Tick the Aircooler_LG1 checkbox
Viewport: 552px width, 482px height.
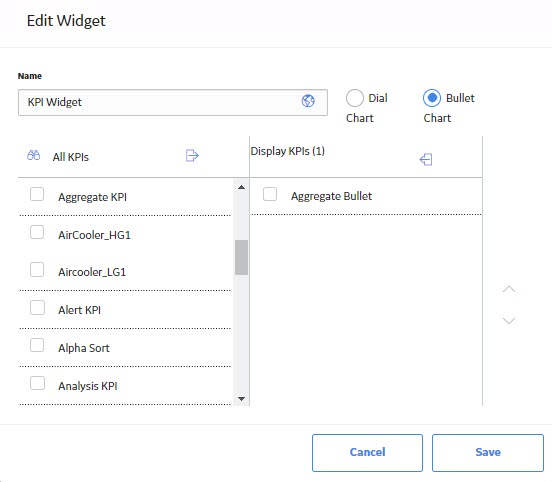37,270
